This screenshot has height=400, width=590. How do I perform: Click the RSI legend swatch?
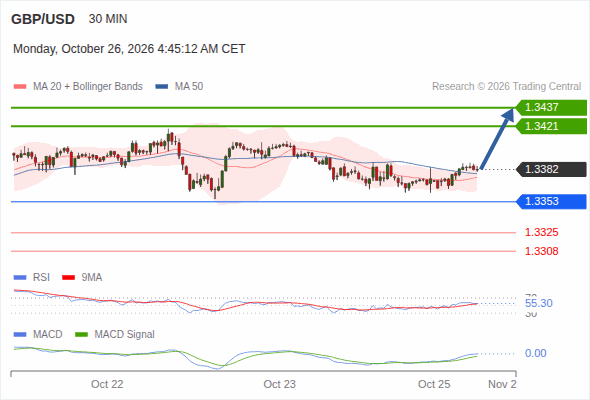tap(20, 278)
